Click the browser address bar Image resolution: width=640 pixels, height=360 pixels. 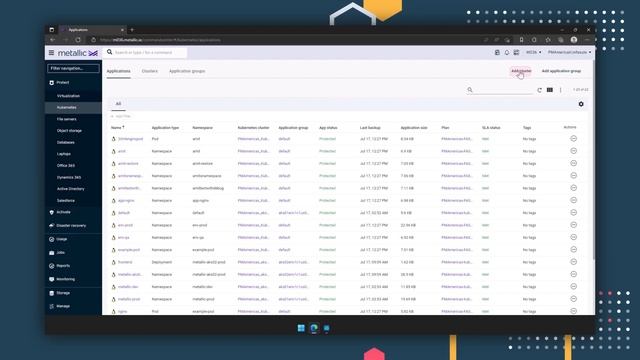coord(286,40)
